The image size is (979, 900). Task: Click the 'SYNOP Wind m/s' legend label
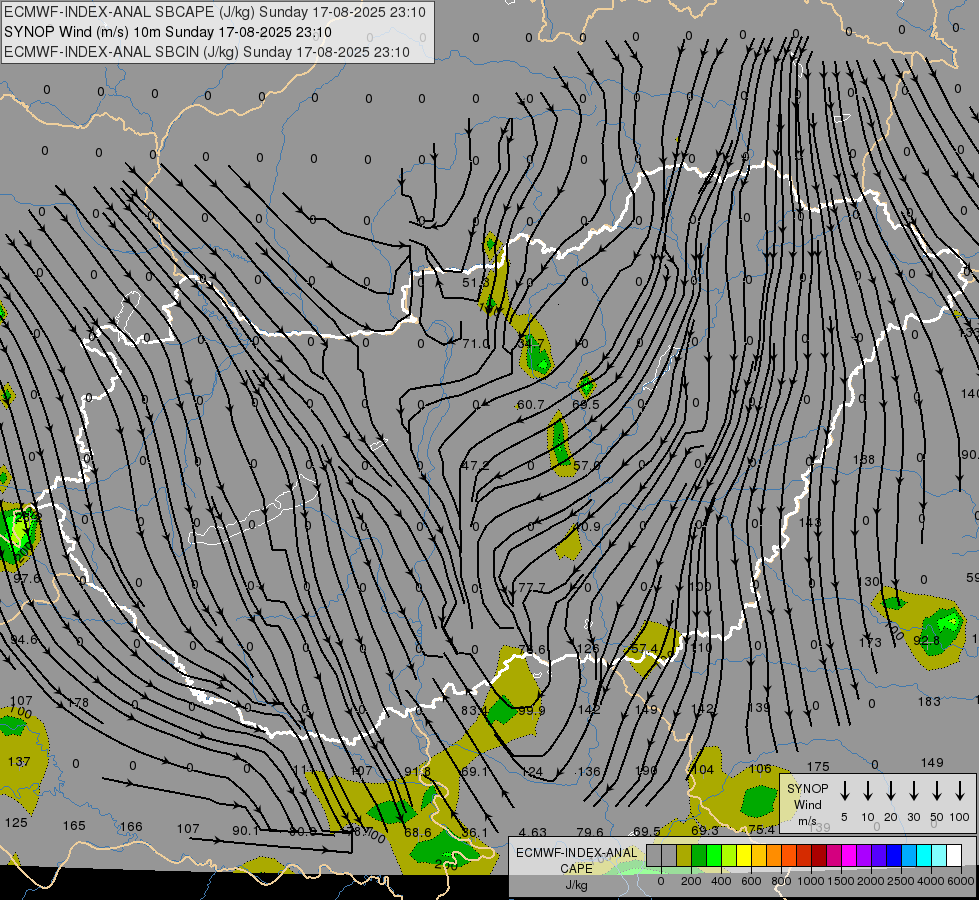807,804
